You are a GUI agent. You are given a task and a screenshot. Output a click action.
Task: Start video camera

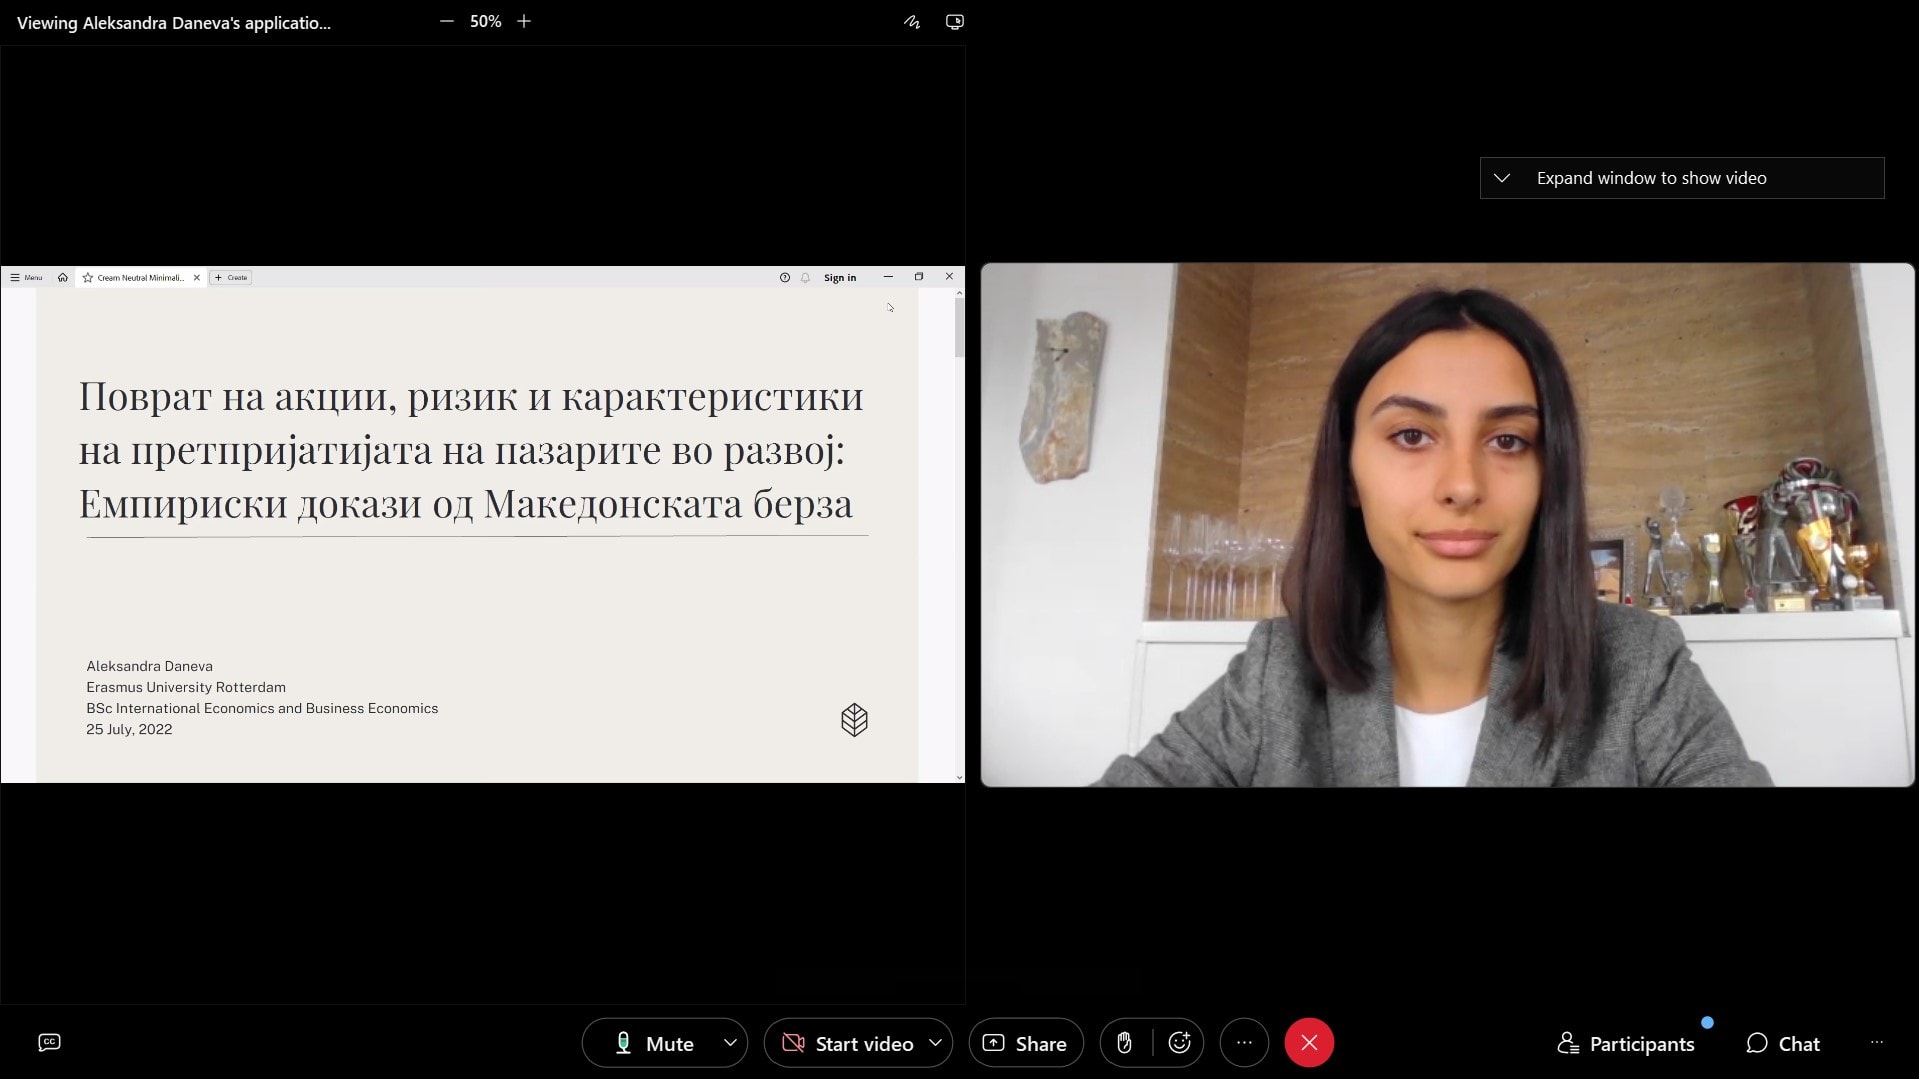848,1043
